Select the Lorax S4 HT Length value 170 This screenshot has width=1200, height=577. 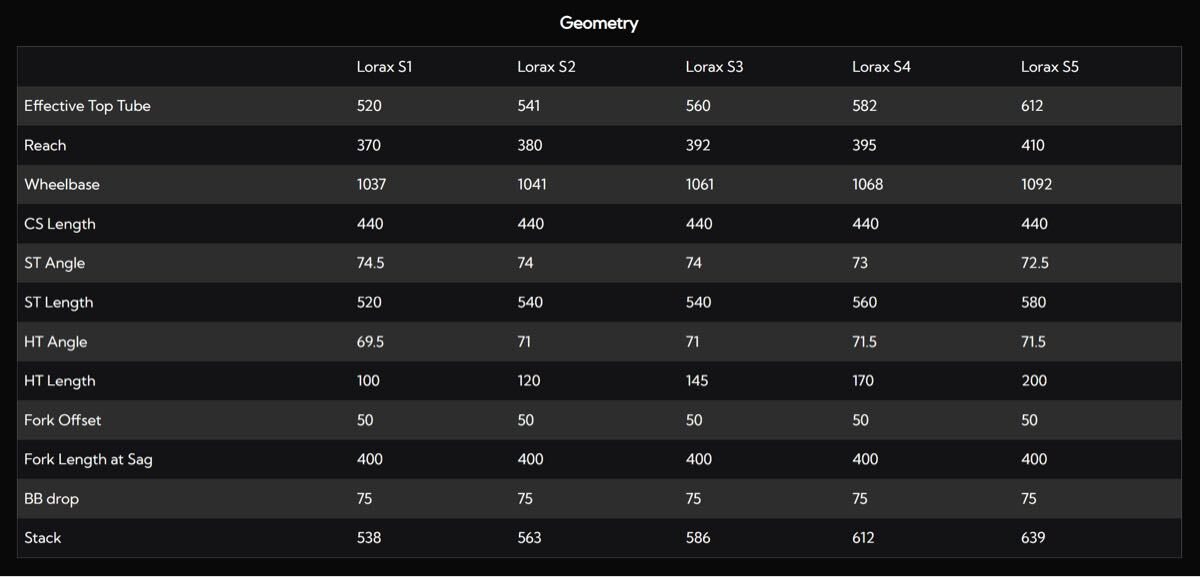tap(863, 381)
